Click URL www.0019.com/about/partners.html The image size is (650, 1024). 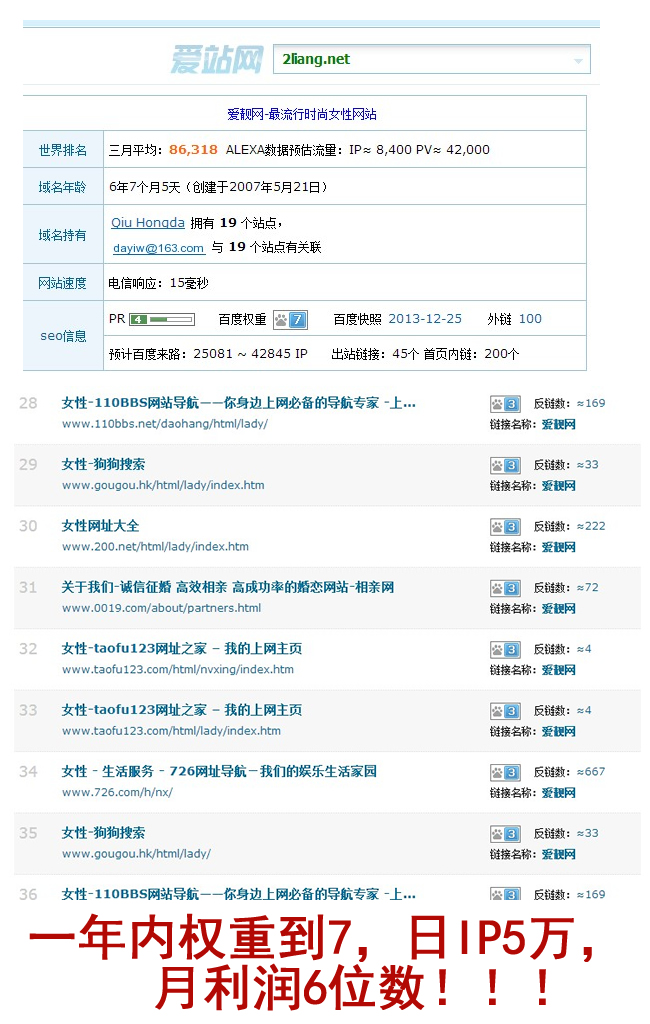click(x=161, y=608)
